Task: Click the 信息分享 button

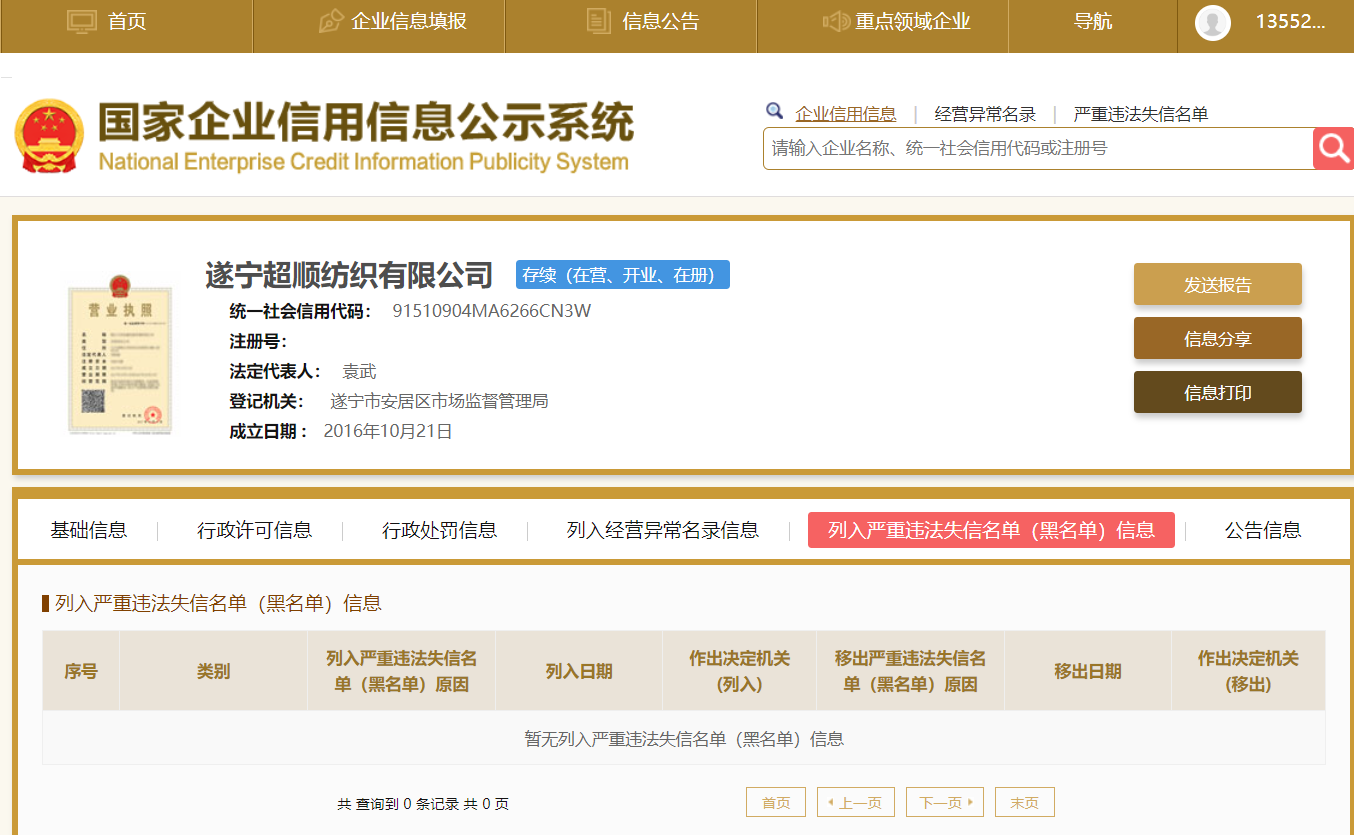Action: (x=1218, y=338)
